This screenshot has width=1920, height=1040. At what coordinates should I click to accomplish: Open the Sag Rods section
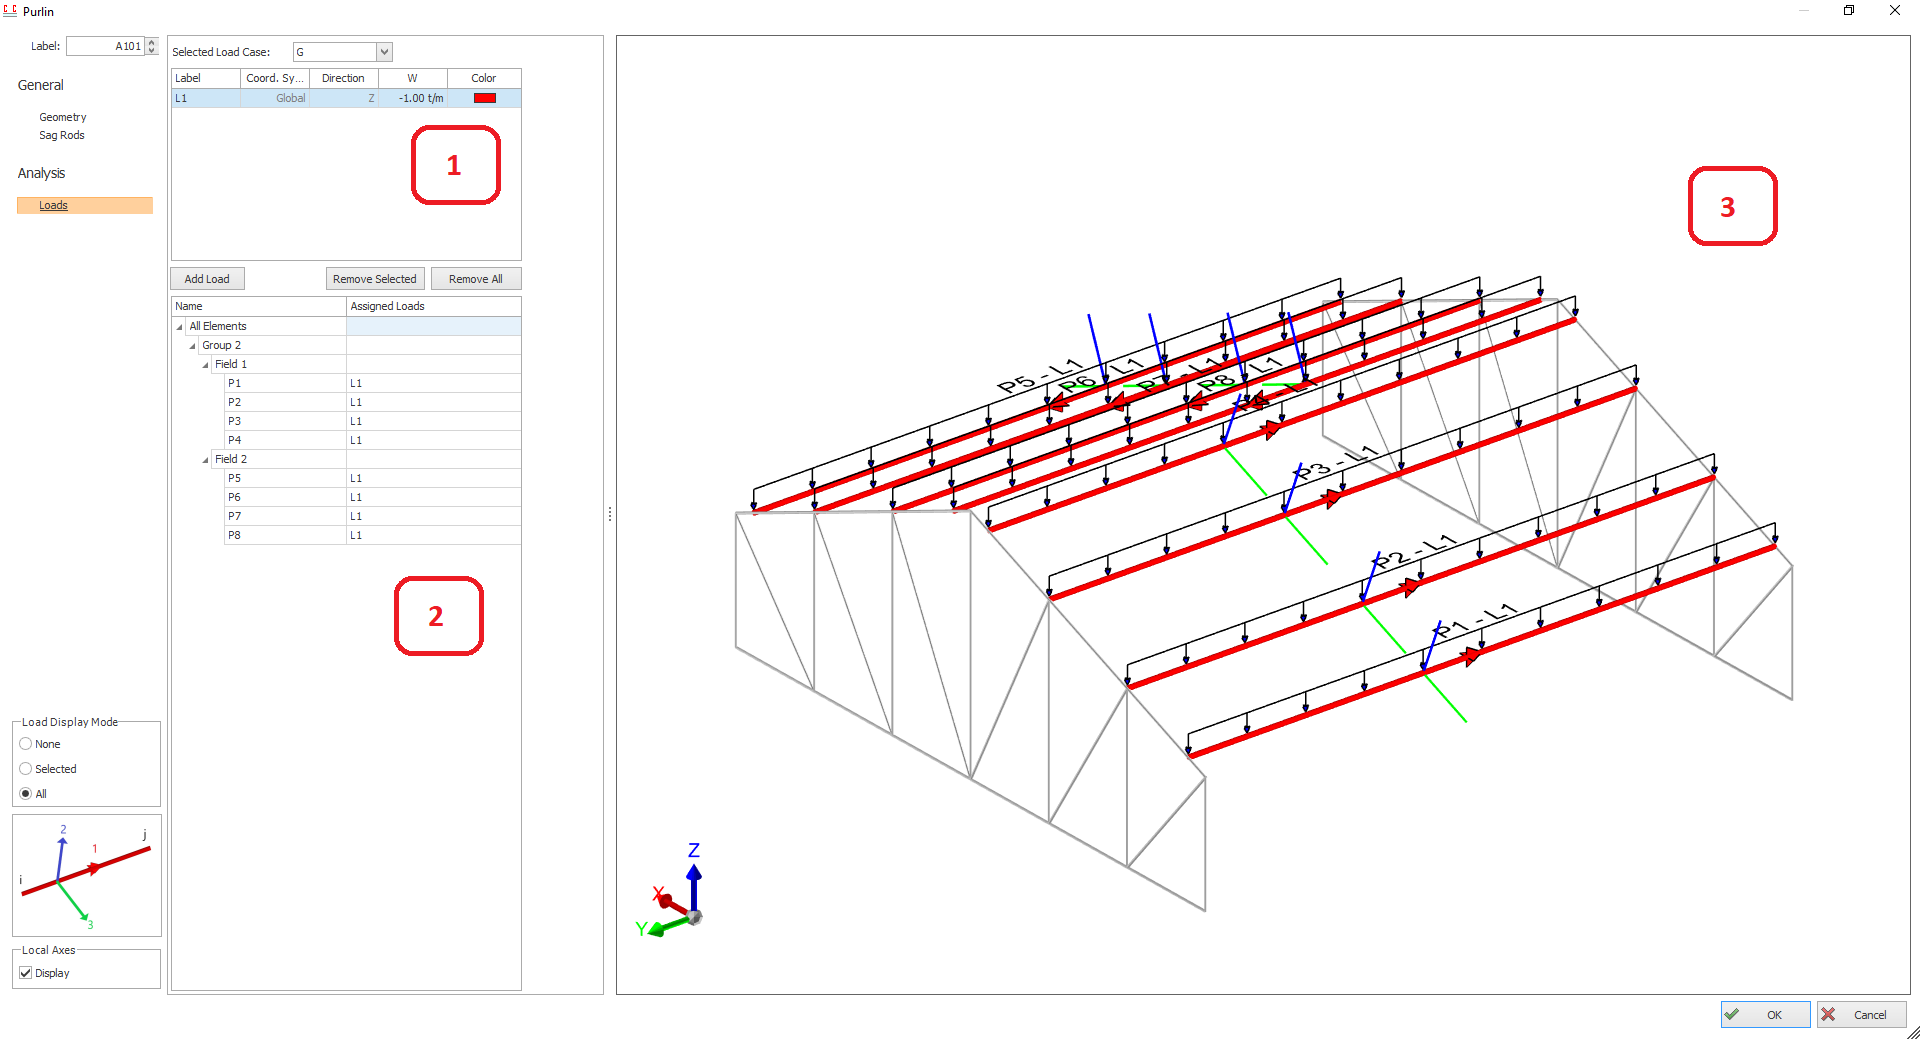(x=62, y=135)
